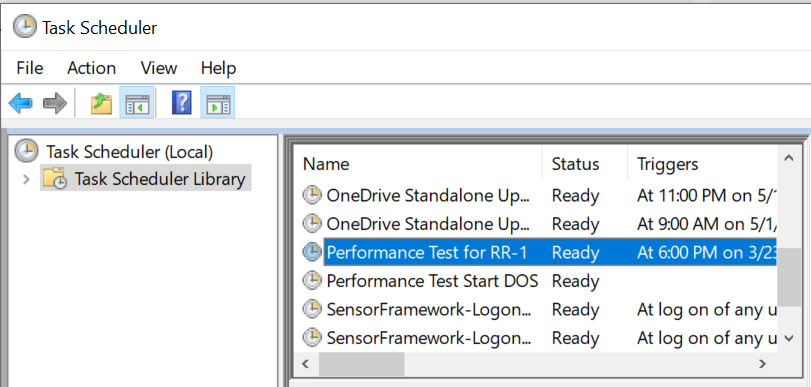This screenshot has width=811, height=387.
Task: Toggle the Show/Hide Console Tree toolbar icon
Action: (137, 102)
